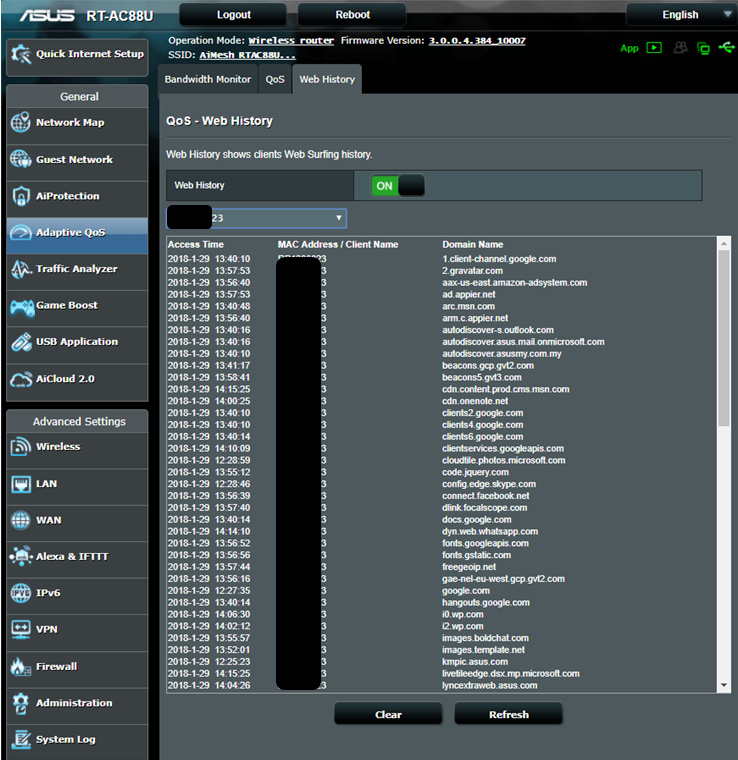The height and width of the screenshot is (760, 738).
Task: Click the App link text
Action: pyautogui.click(x=629, y=48)
